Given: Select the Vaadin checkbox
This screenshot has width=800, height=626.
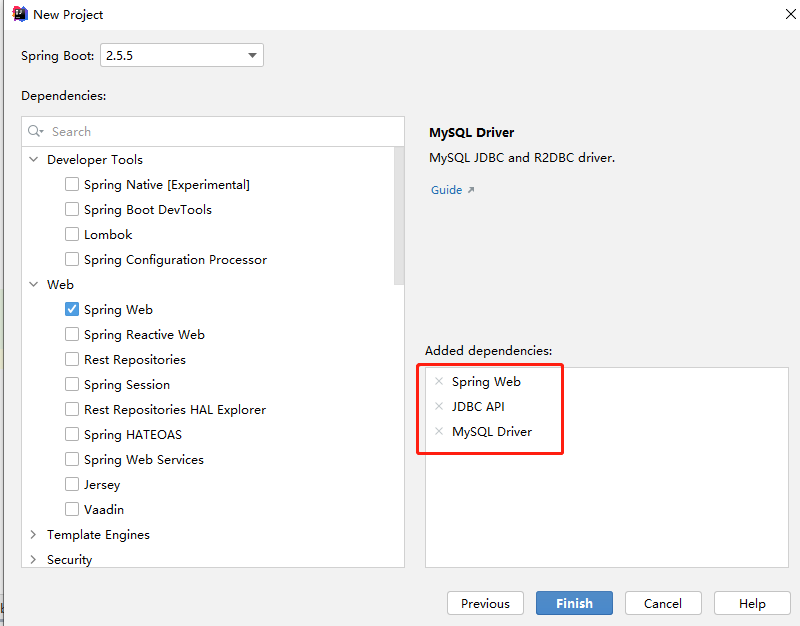Looking at the screenshot, I should tap(72, 509).
